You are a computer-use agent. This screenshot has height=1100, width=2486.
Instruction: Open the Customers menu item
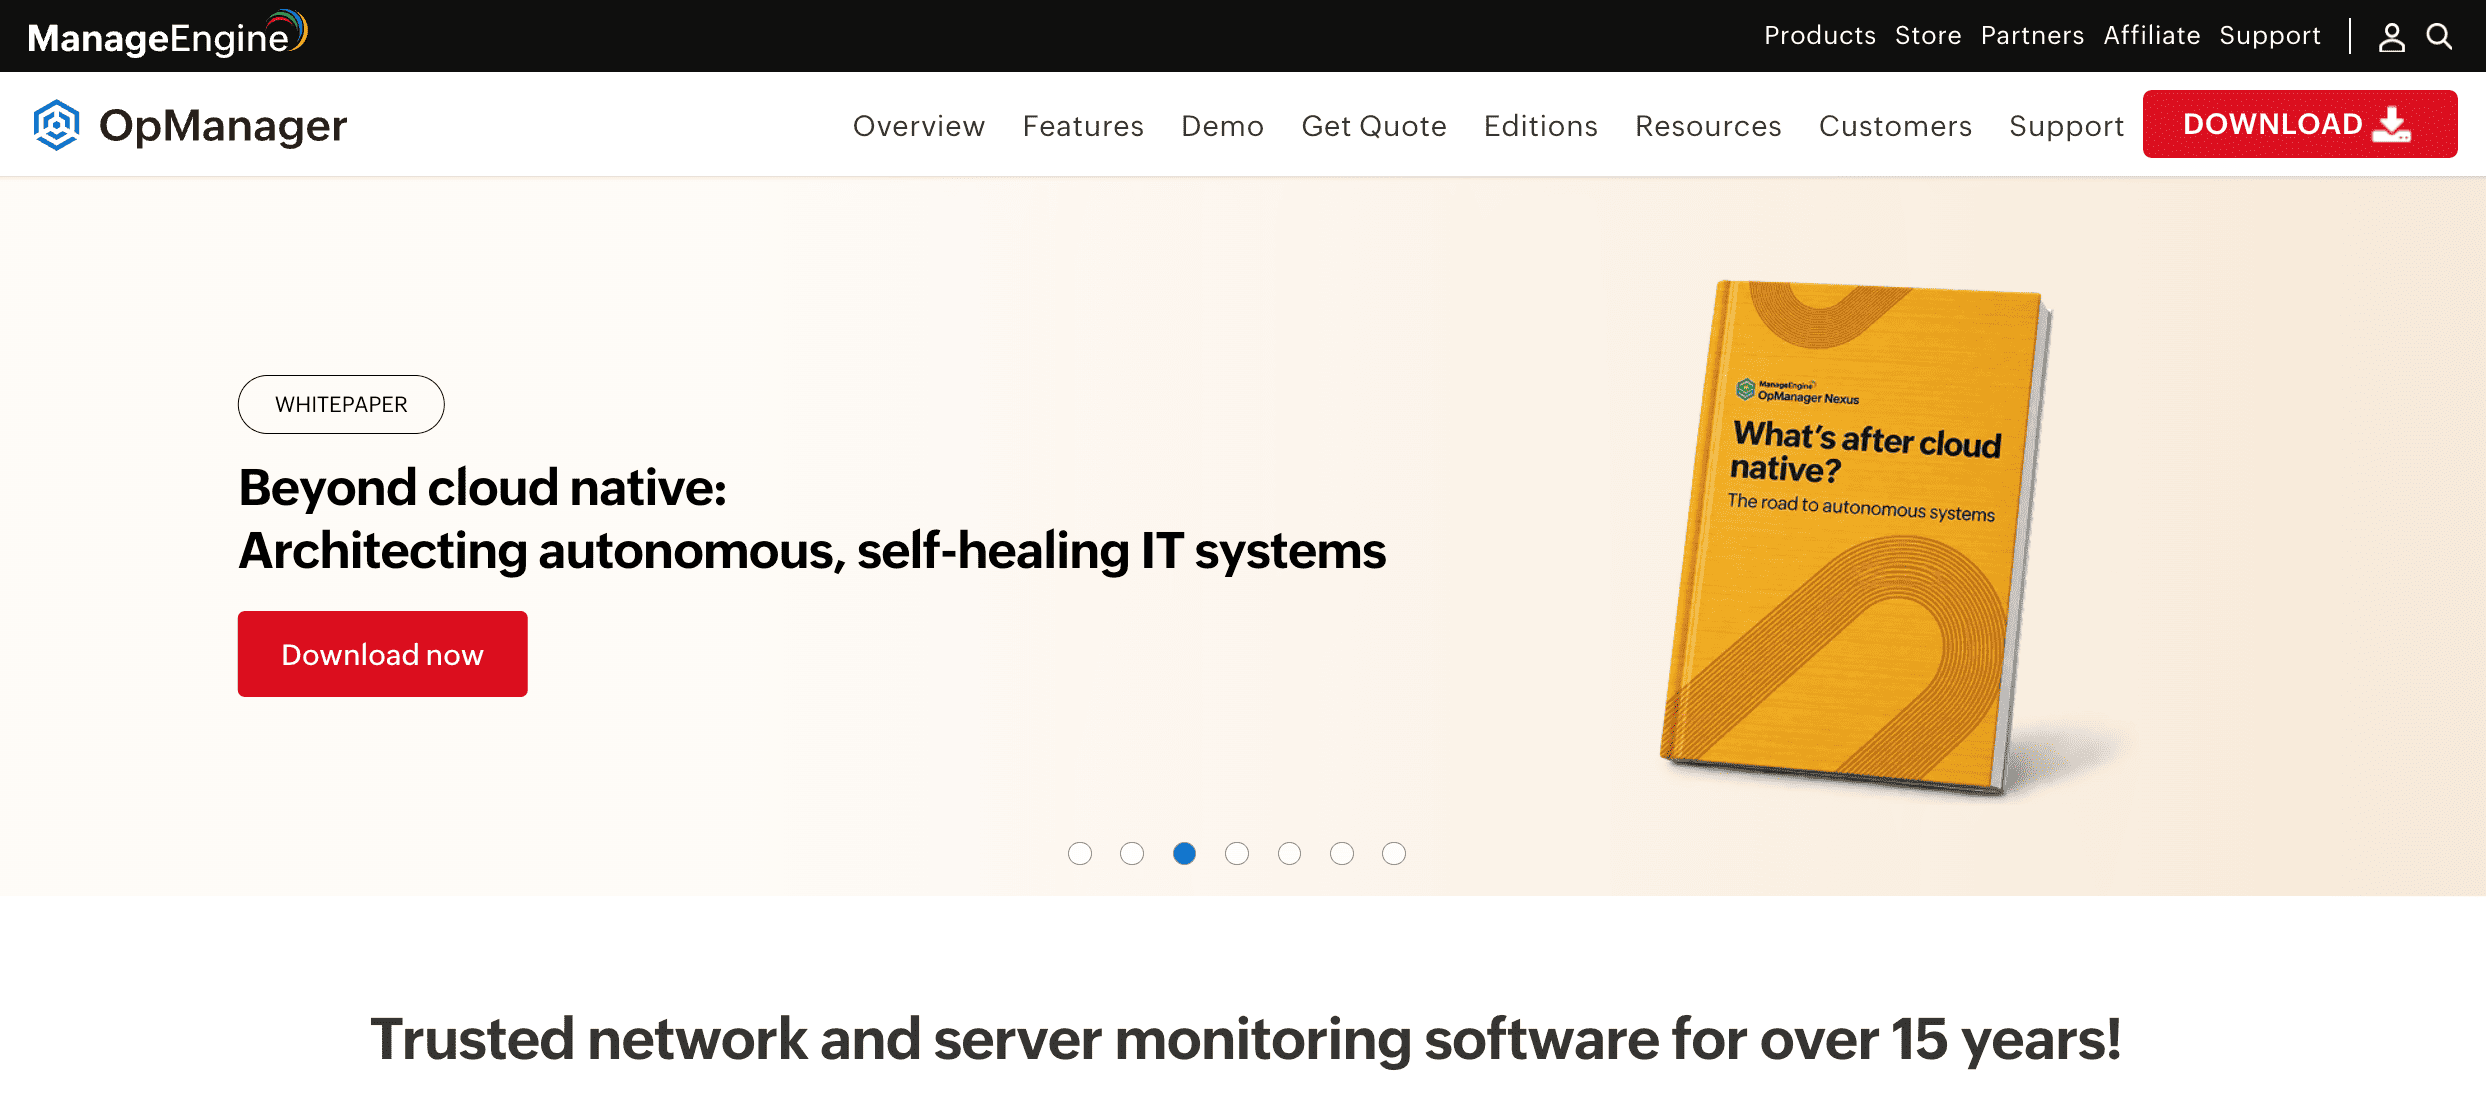tap(1895, 126)
